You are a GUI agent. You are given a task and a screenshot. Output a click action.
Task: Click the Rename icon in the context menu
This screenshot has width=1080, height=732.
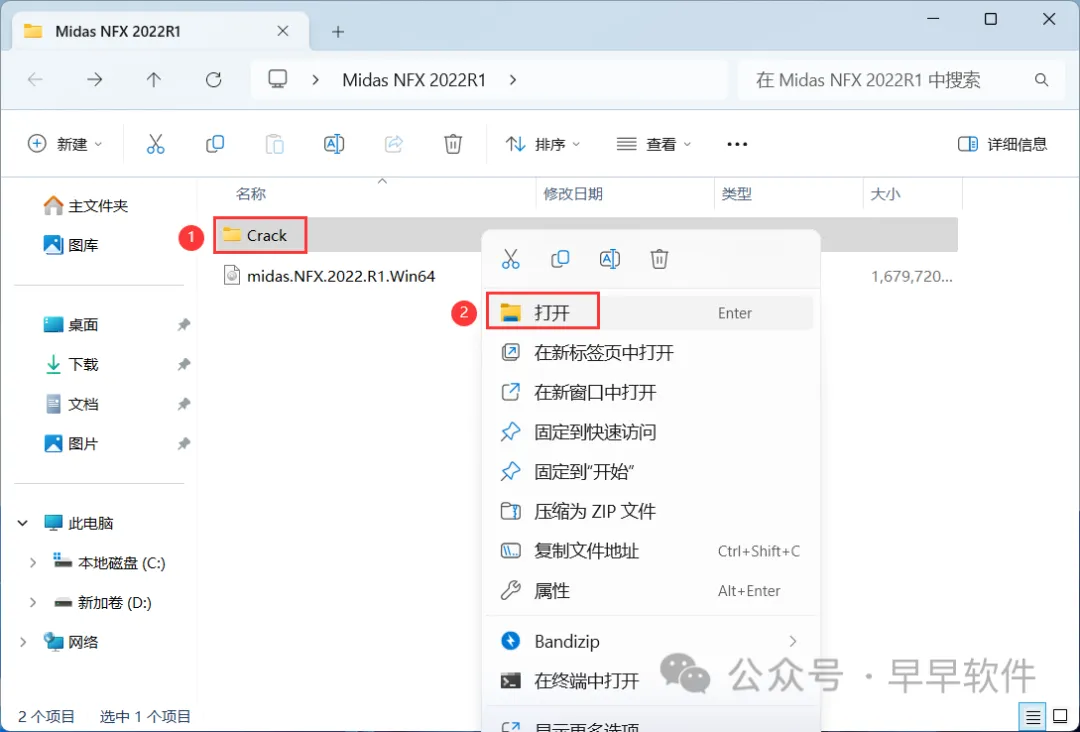pyautogui.click(x=610, y=259)
